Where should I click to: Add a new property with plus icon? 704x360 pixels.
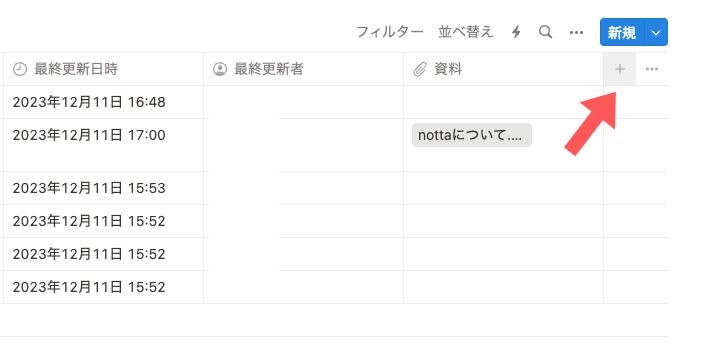[x=620, y=69]
